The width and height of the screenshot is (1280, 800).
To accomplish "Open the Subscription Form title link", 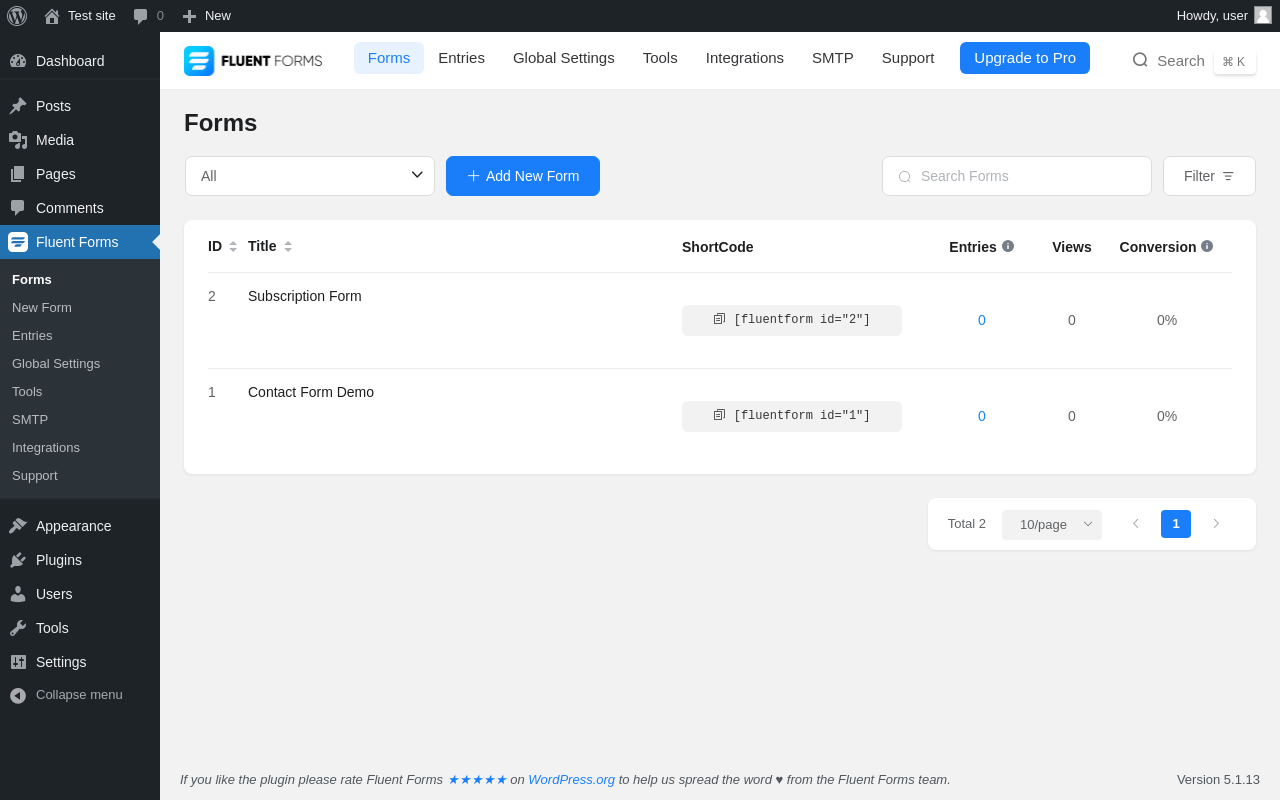I will [x=305, y=296].
